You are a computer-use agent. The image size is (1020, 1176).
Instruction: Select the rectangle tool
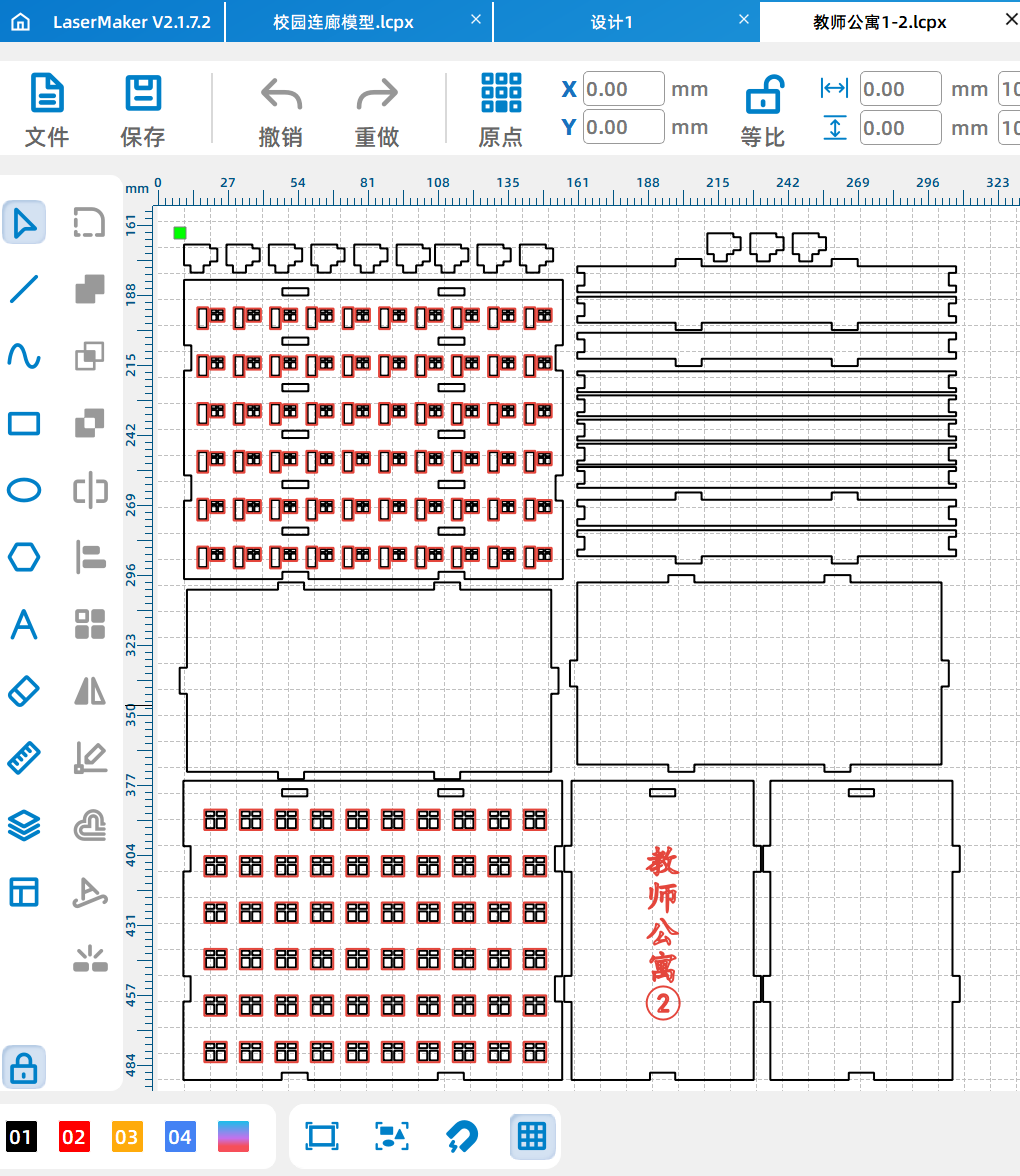coord(24,423)
